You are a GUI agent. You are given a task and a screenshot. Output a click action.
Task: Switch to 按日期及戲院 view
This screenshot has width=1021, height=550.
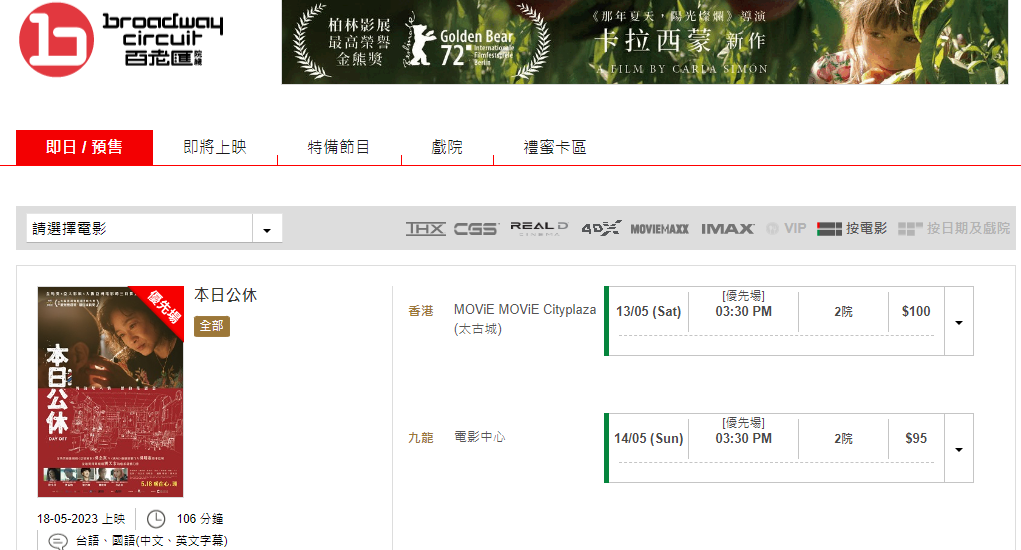(x=954, y=228)
